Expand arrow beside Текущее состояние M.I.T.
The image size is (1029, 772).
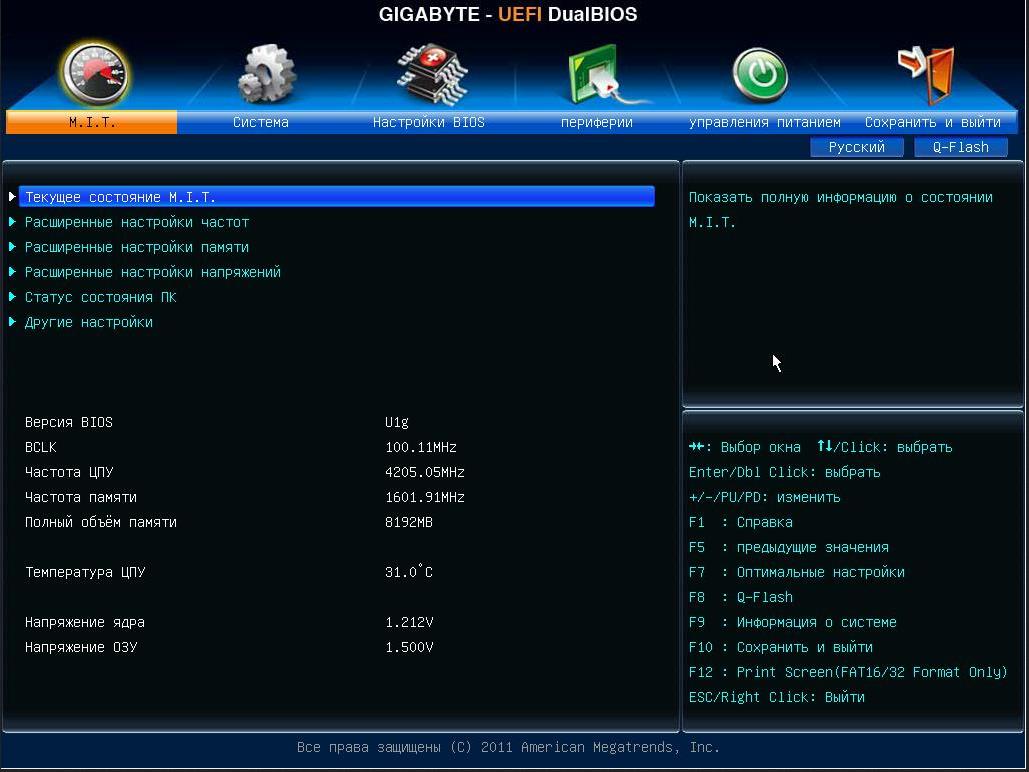click(x=13, y=197)
